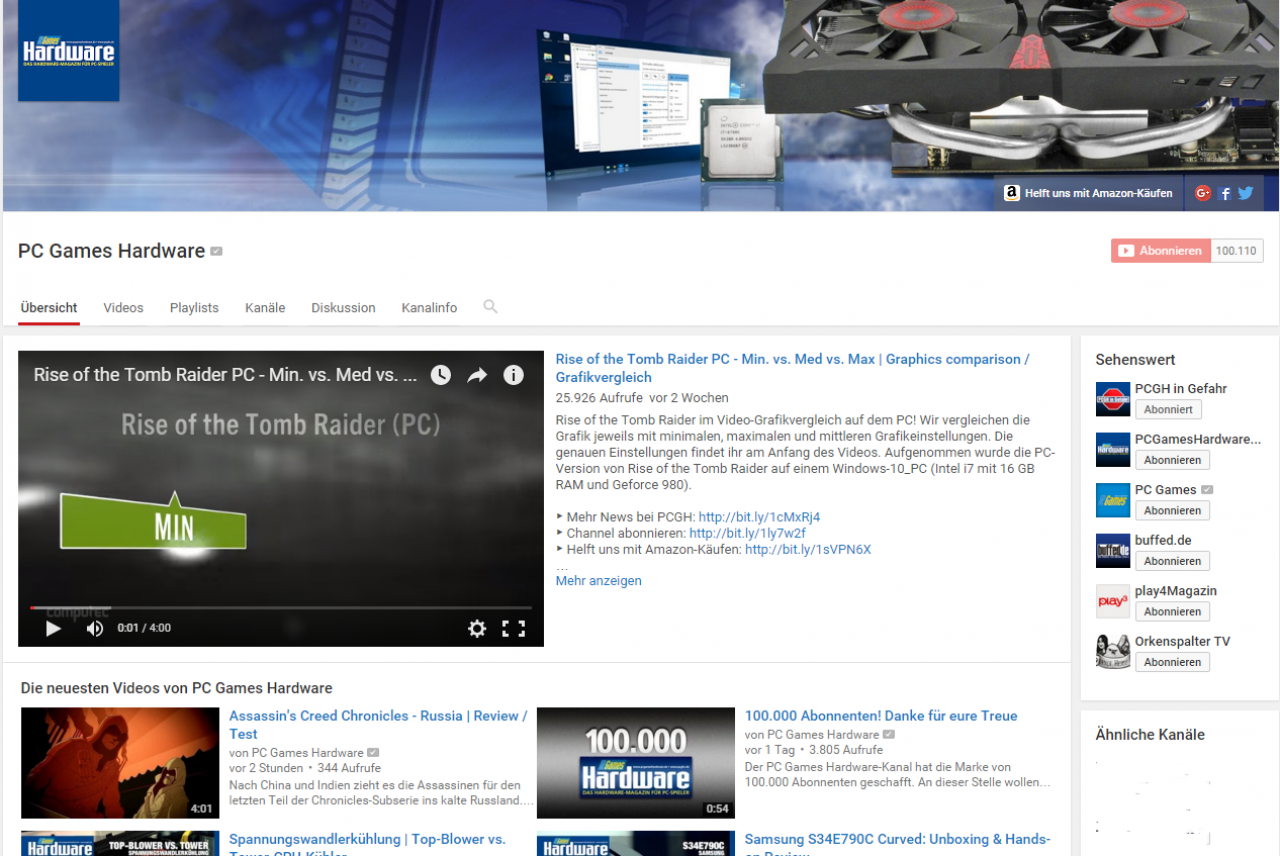
Task: Open the Playlists tab
Action: coord(194,308)
